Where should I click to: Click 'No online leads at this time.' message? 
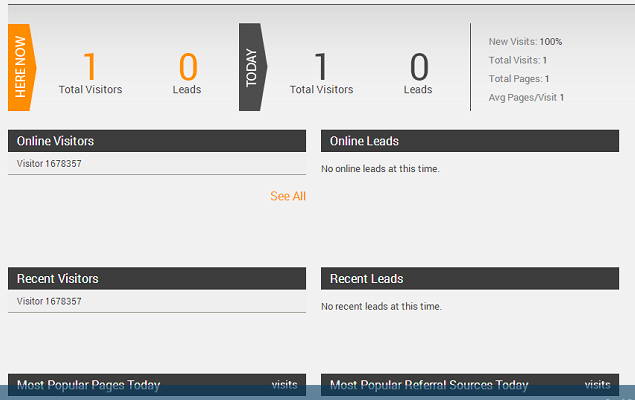tap(380, 169)
